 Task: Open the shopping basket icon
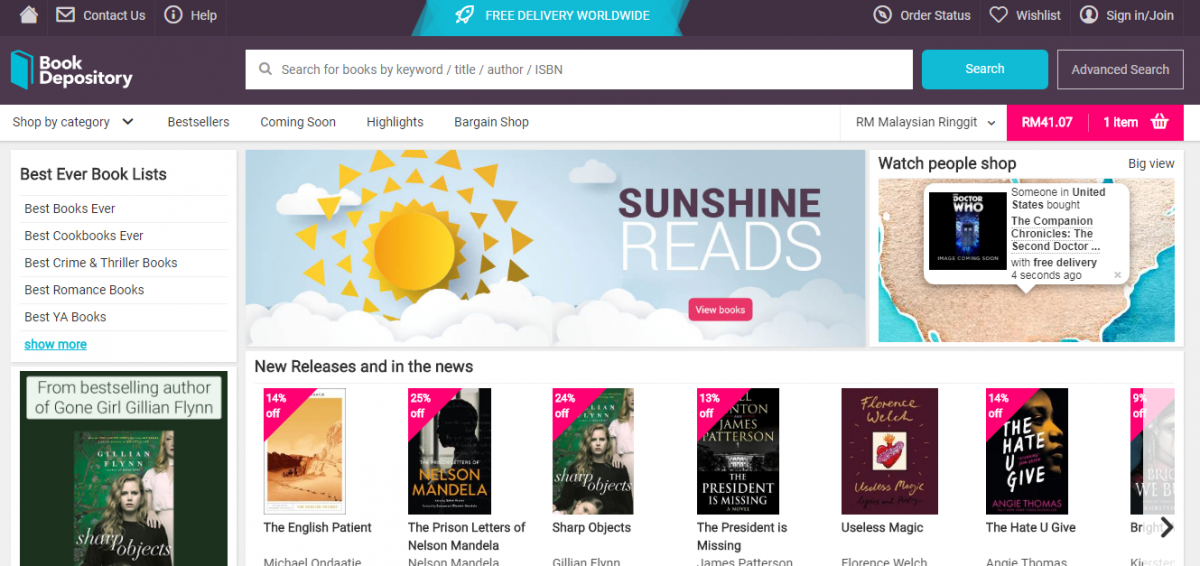1160,122
